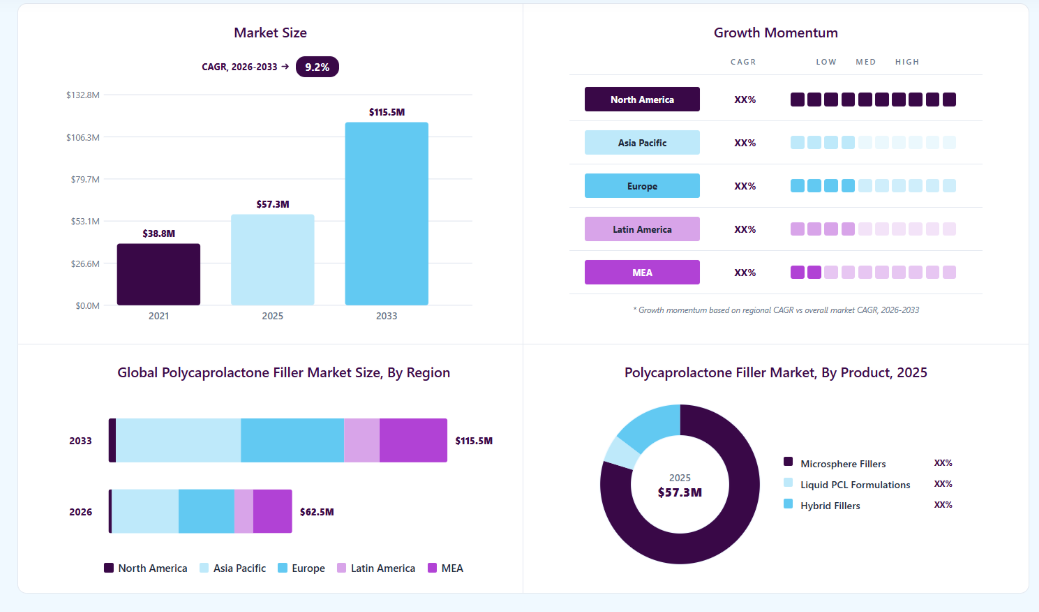
Task: Click the 9.2% CAGR badge
Action: [317, 67]
